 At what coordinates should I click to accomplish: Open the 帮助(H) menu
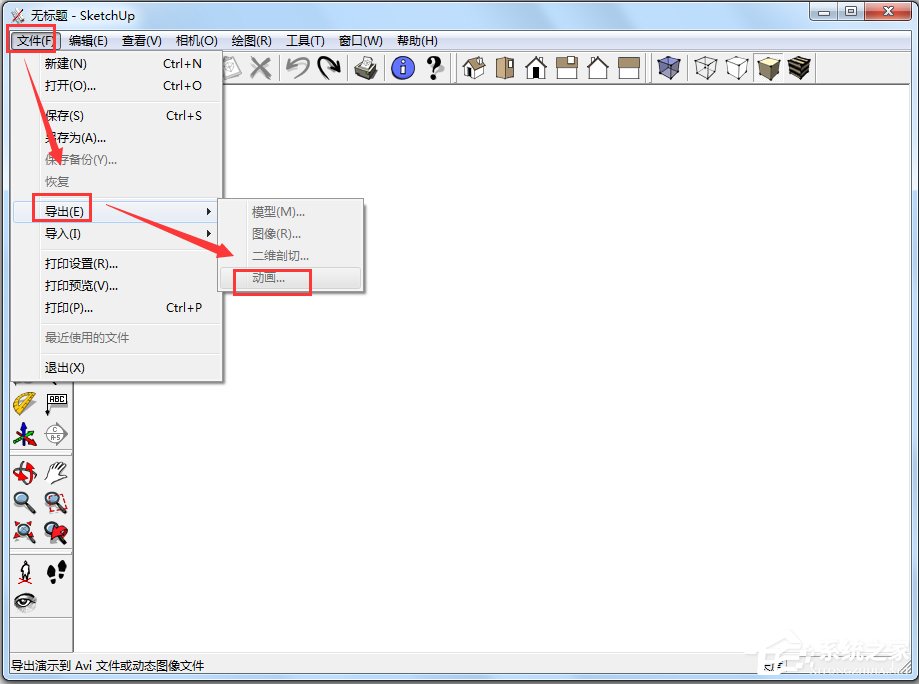[x=417, y=40]
